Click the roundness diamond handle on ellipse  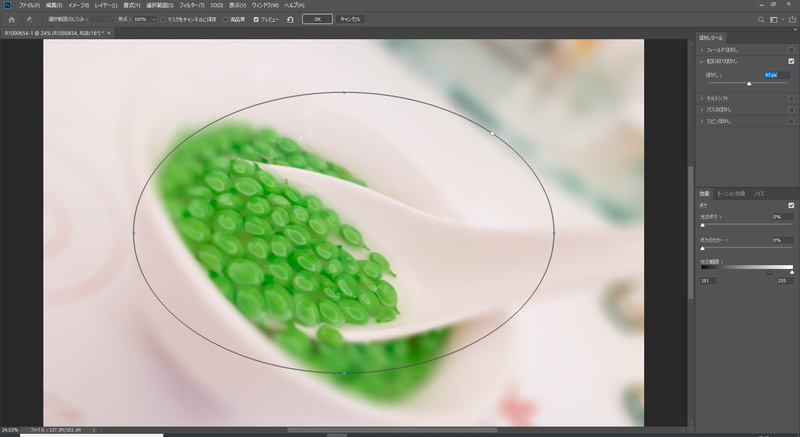coord(492,134)
